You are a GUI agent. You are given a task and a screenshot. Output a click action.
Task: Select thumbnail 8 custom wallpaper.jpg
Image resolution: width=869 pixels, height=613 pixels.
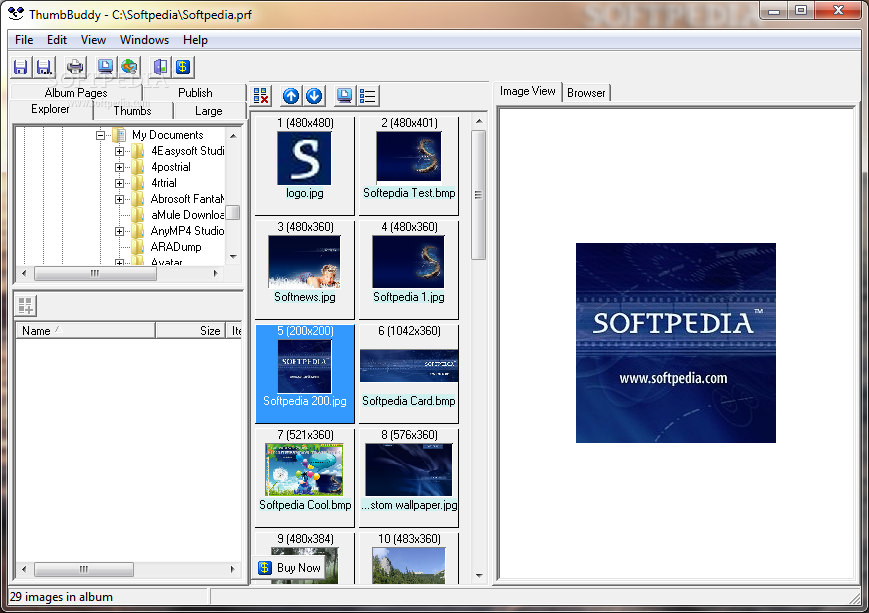(x=409, y=477)
